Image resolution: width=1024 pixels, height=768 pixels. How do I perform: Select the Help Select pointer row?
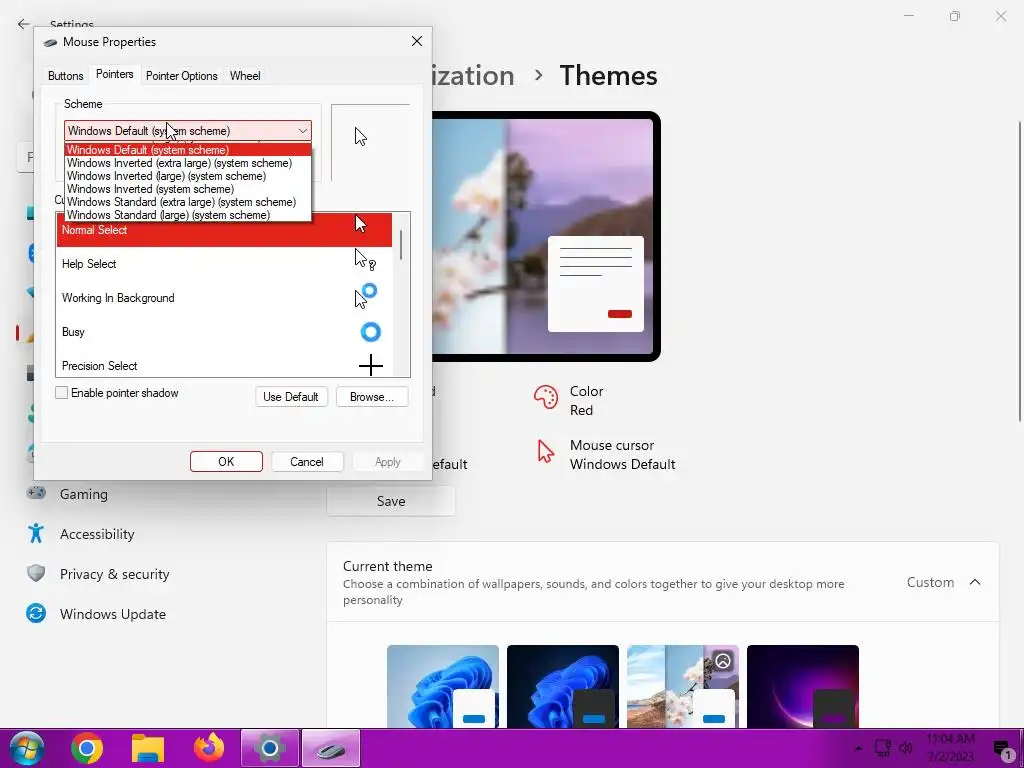(x=224, y=264)
